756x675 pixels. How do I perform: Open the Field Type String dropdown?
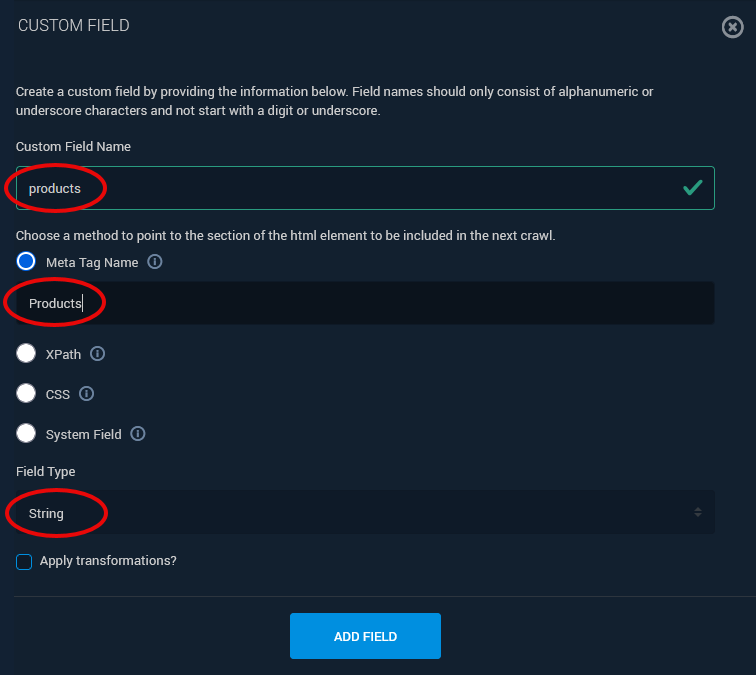click(365, 513)
